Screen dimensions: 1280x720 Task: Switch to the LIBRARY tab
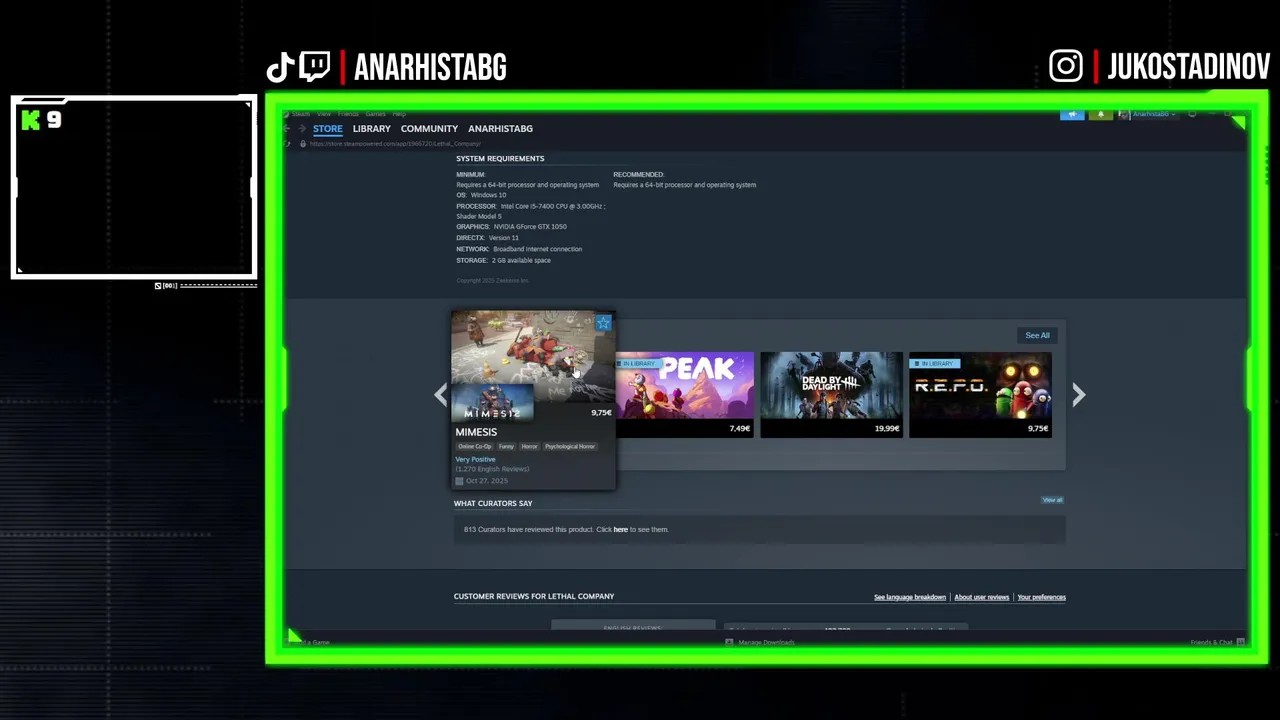coord(371,129)
